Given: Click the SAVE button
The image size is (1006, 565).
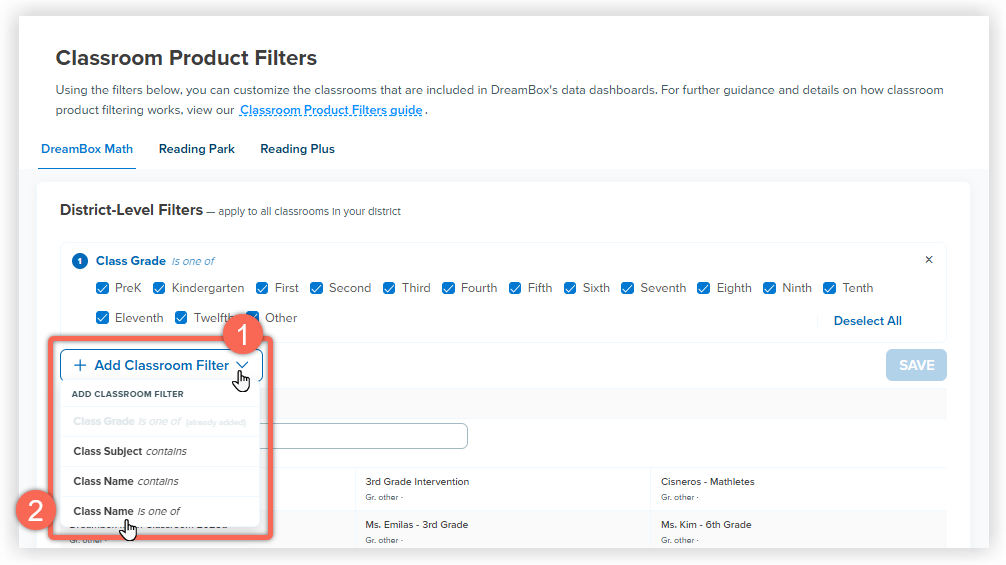Looking at the screenshot, I should pyautogui.click(x=916, y=365).
